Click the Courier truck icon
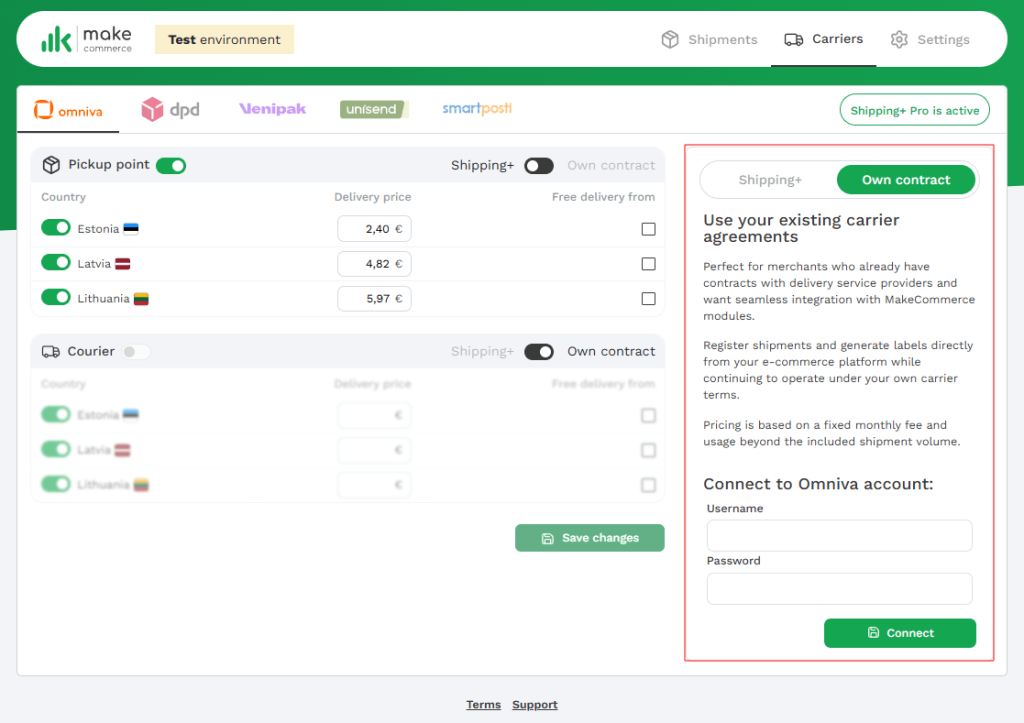This screenshot has width=1024, height=723. coord(51,352)
